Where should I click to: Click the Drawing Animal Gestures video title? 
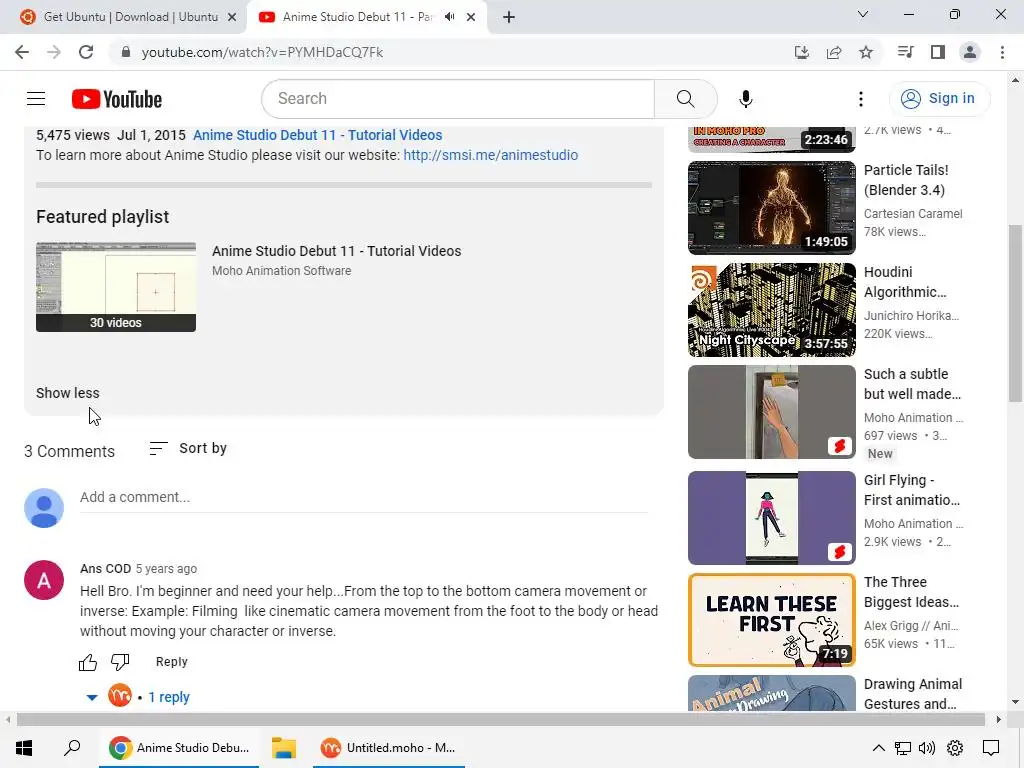click(x=913, y=694)
